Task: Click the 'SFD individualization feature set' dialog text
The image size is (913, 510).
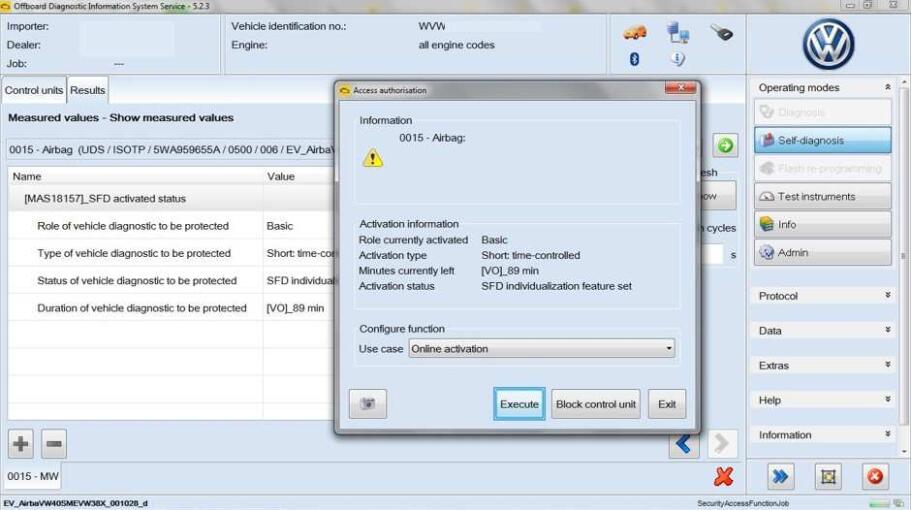Action: click(556, 286)
